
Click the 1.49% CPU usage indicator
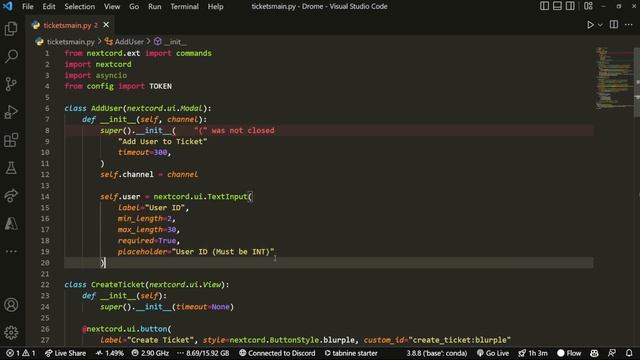point(109,353)
